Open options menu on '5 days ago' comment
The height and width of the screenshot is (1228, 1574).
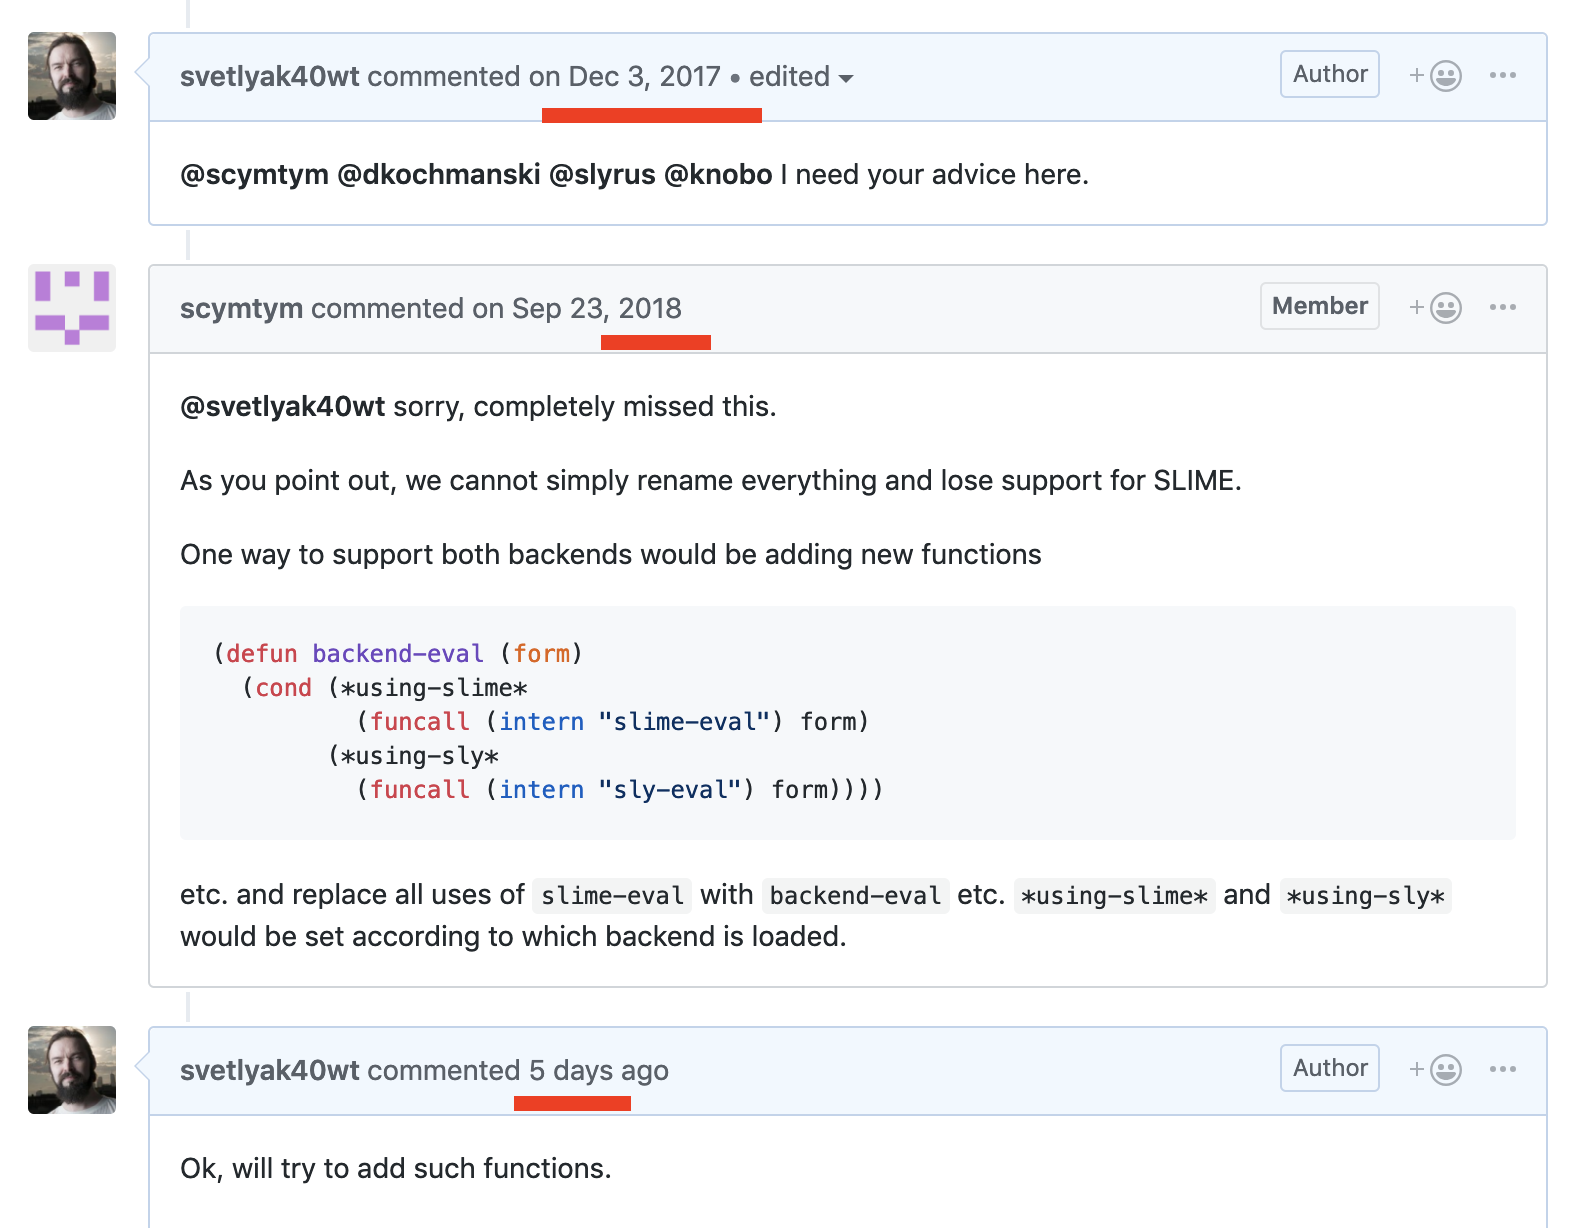click(1502, 1070)
